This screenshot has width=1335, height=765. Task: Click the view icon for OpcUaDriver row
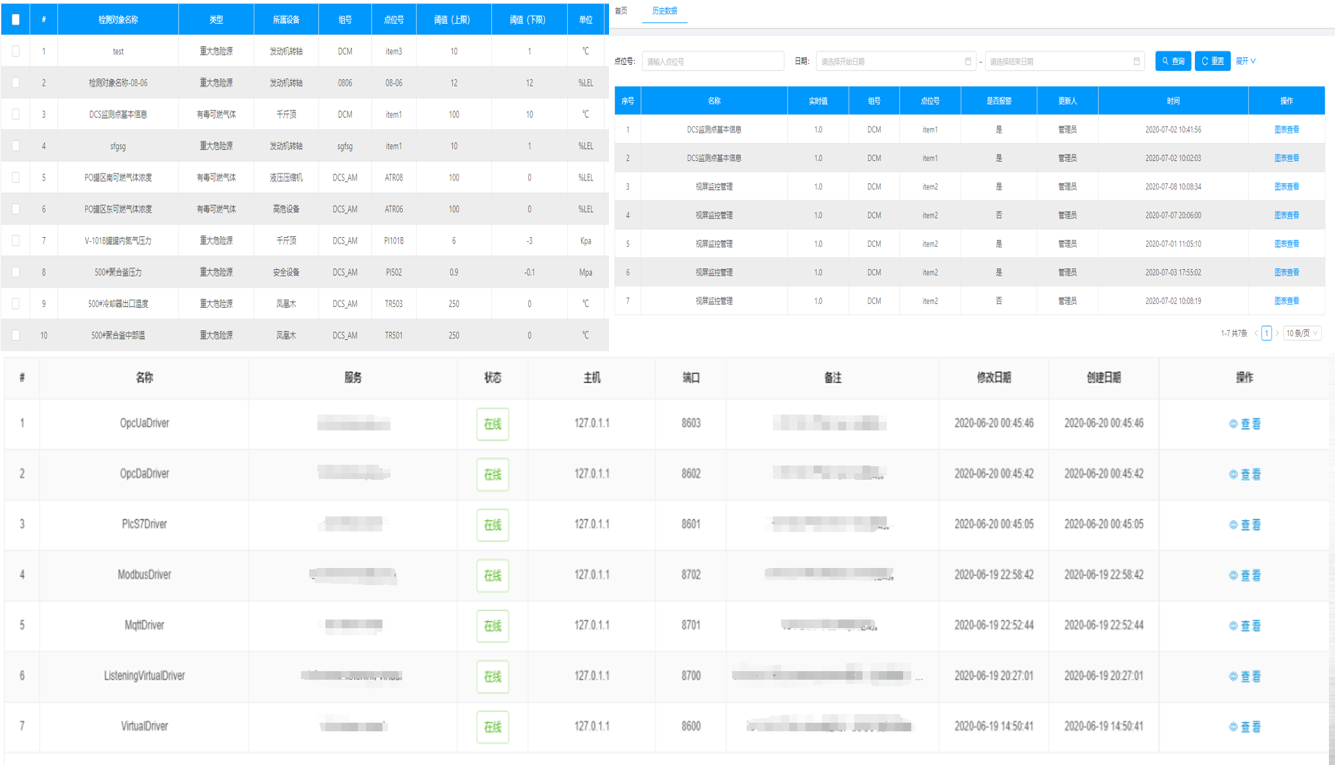point(1233,424)
